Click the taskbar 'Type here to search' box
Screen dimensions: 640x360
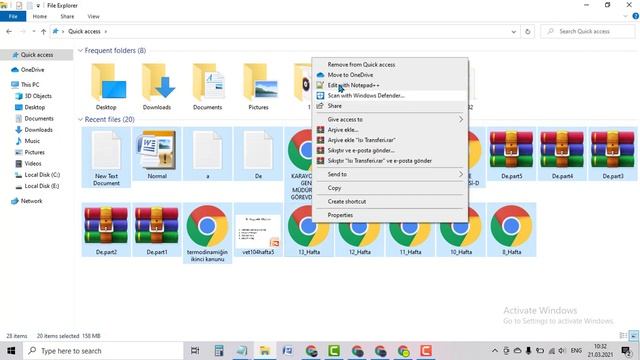pos(103,351)
